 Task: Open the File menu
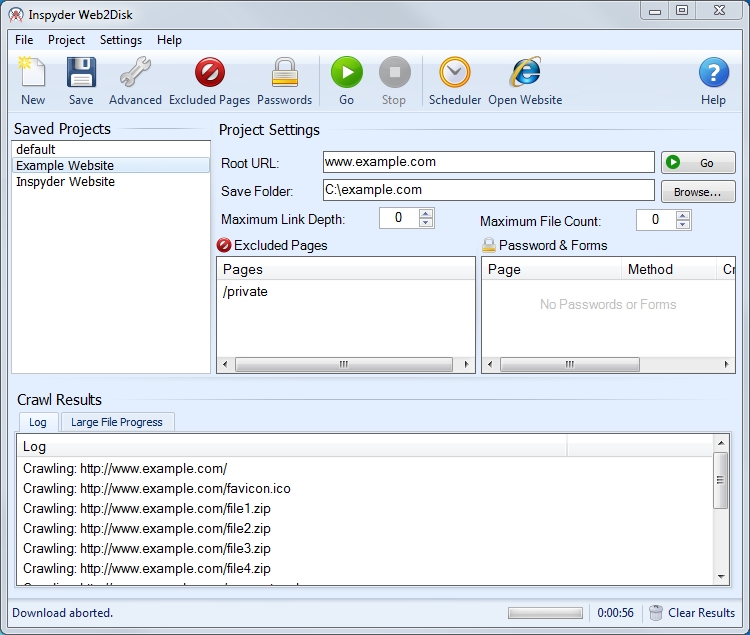24,40
